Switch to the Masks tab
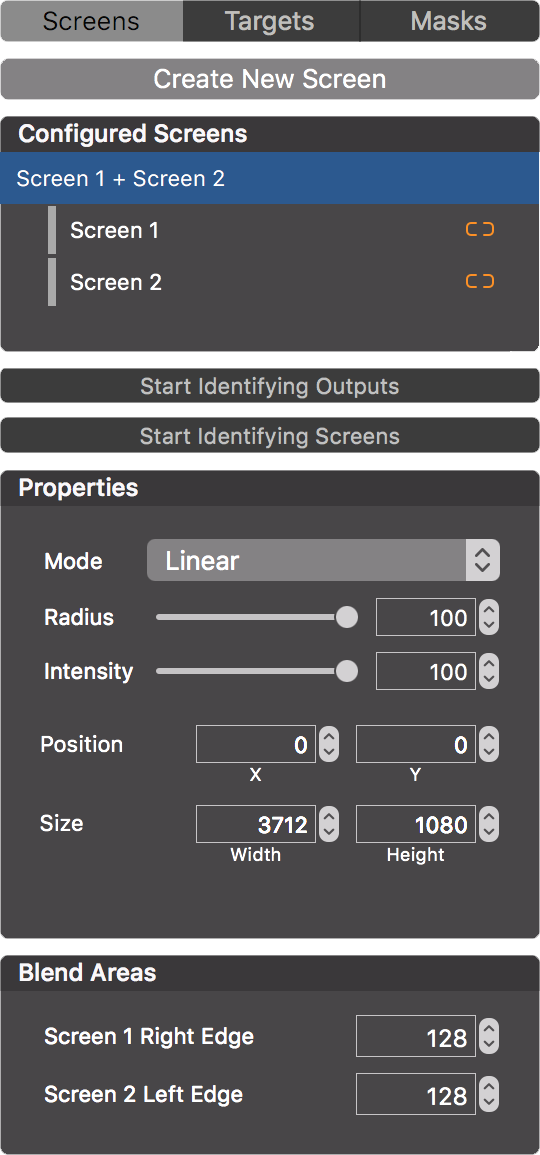 (449, 21)
